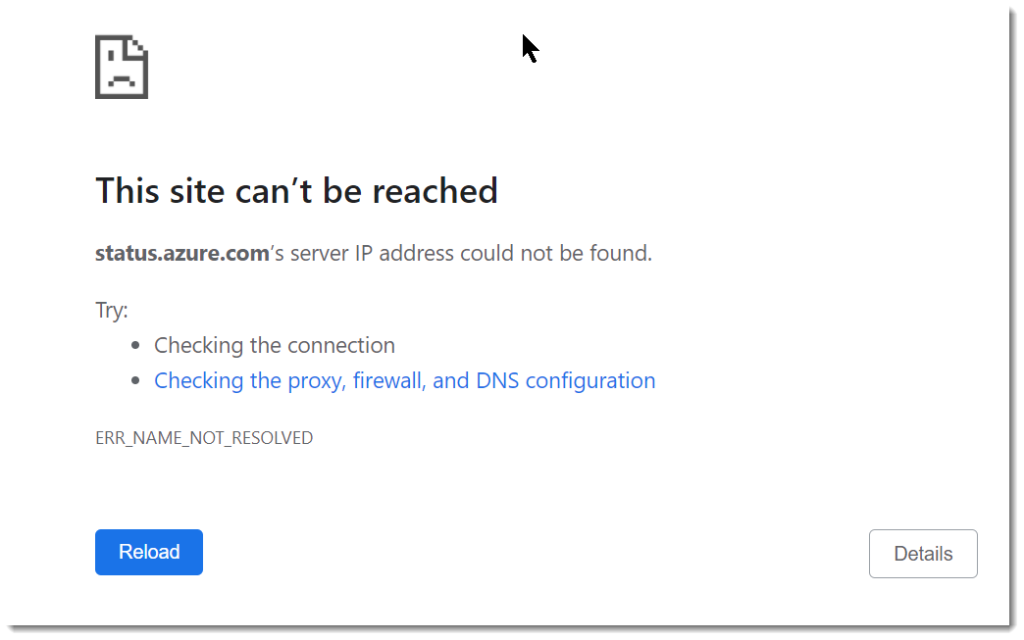
Task: Select the frowning document graphic
Action: 120,66
